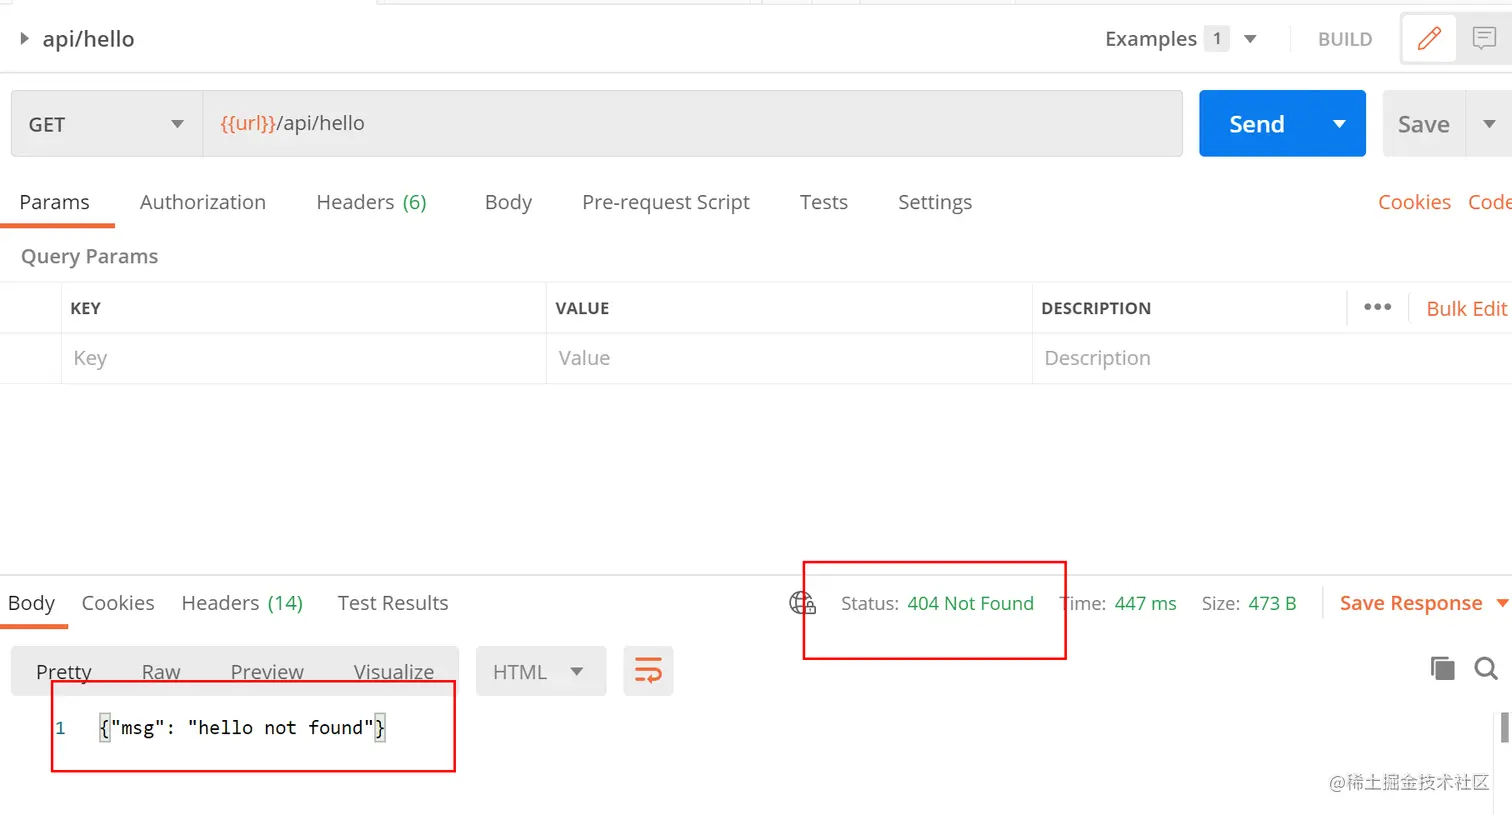Click the Cookies link
The image size is (1512, 815).
(1414, 202)
